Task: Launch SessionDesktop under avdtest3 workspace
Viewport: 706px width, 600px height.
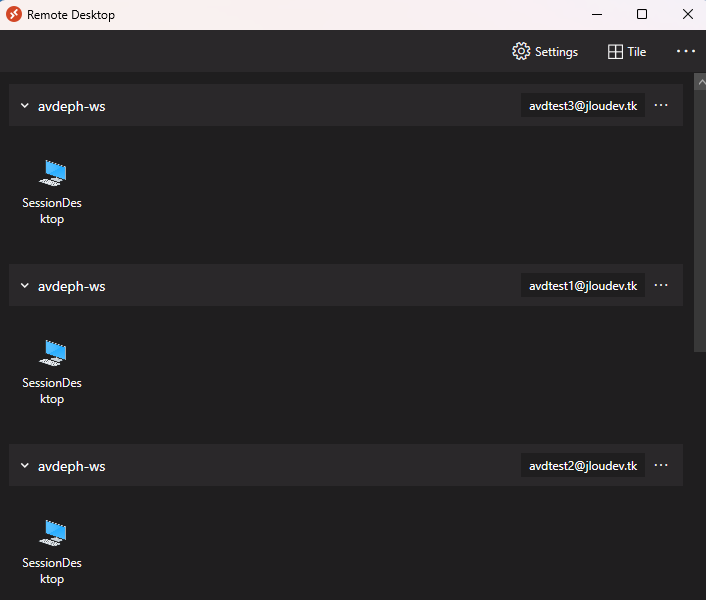Action: click(52, 192)
